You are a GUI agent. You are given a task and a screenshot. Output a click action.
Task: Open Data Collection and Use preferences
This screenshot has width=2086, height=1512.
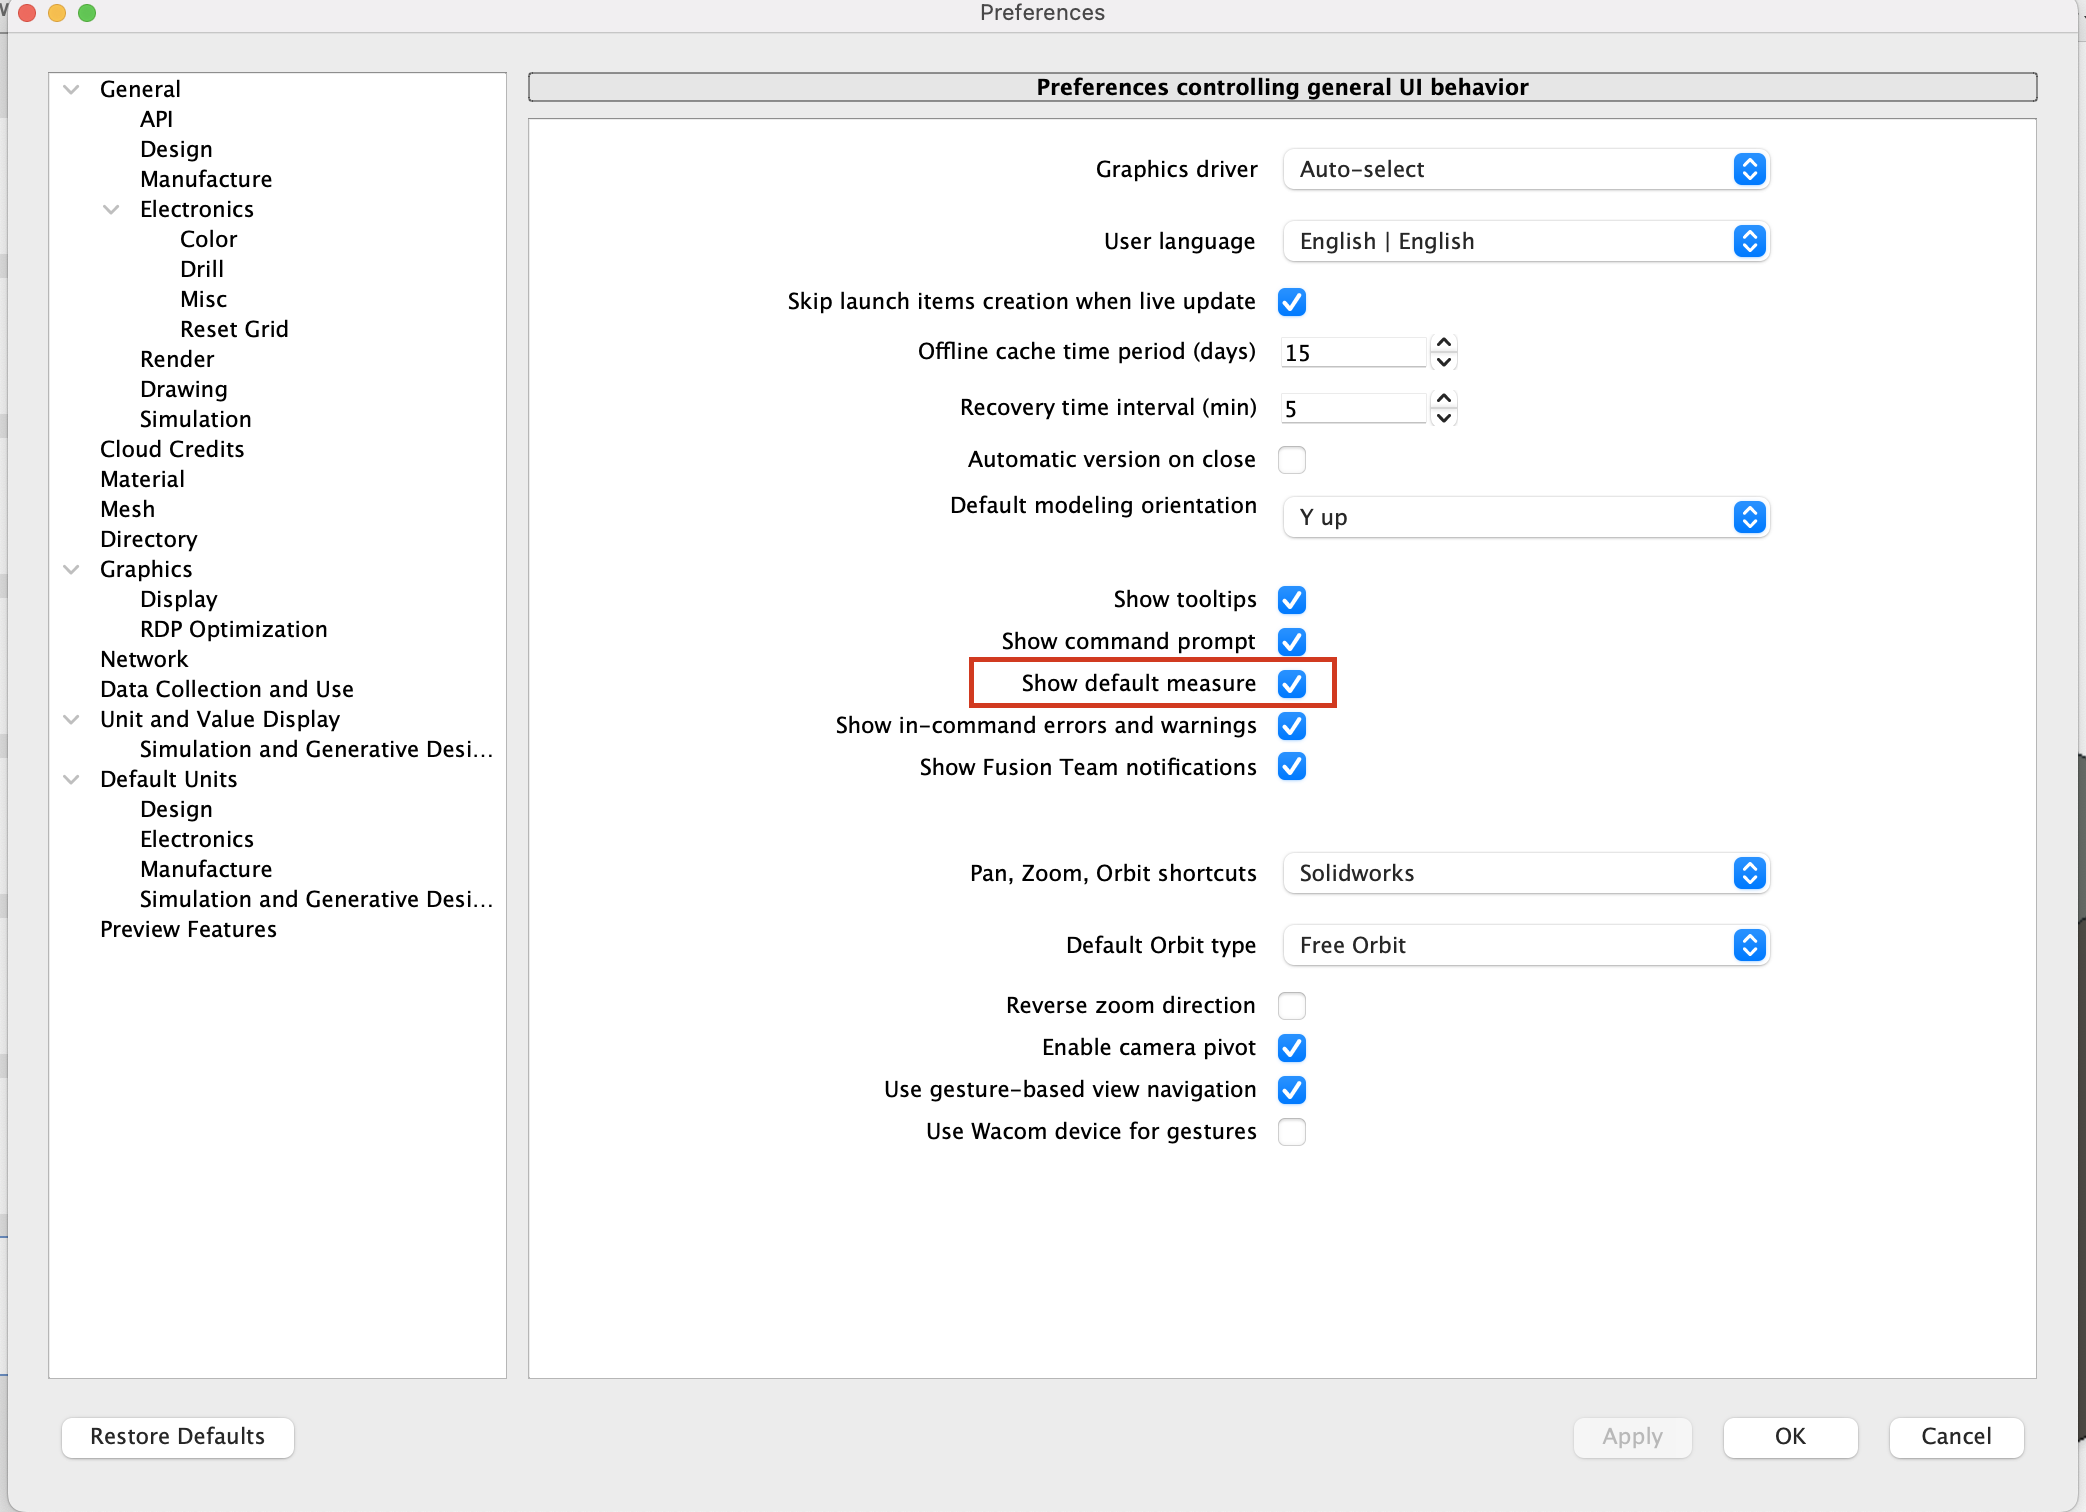pyautogui.click(x=227, y=690)
